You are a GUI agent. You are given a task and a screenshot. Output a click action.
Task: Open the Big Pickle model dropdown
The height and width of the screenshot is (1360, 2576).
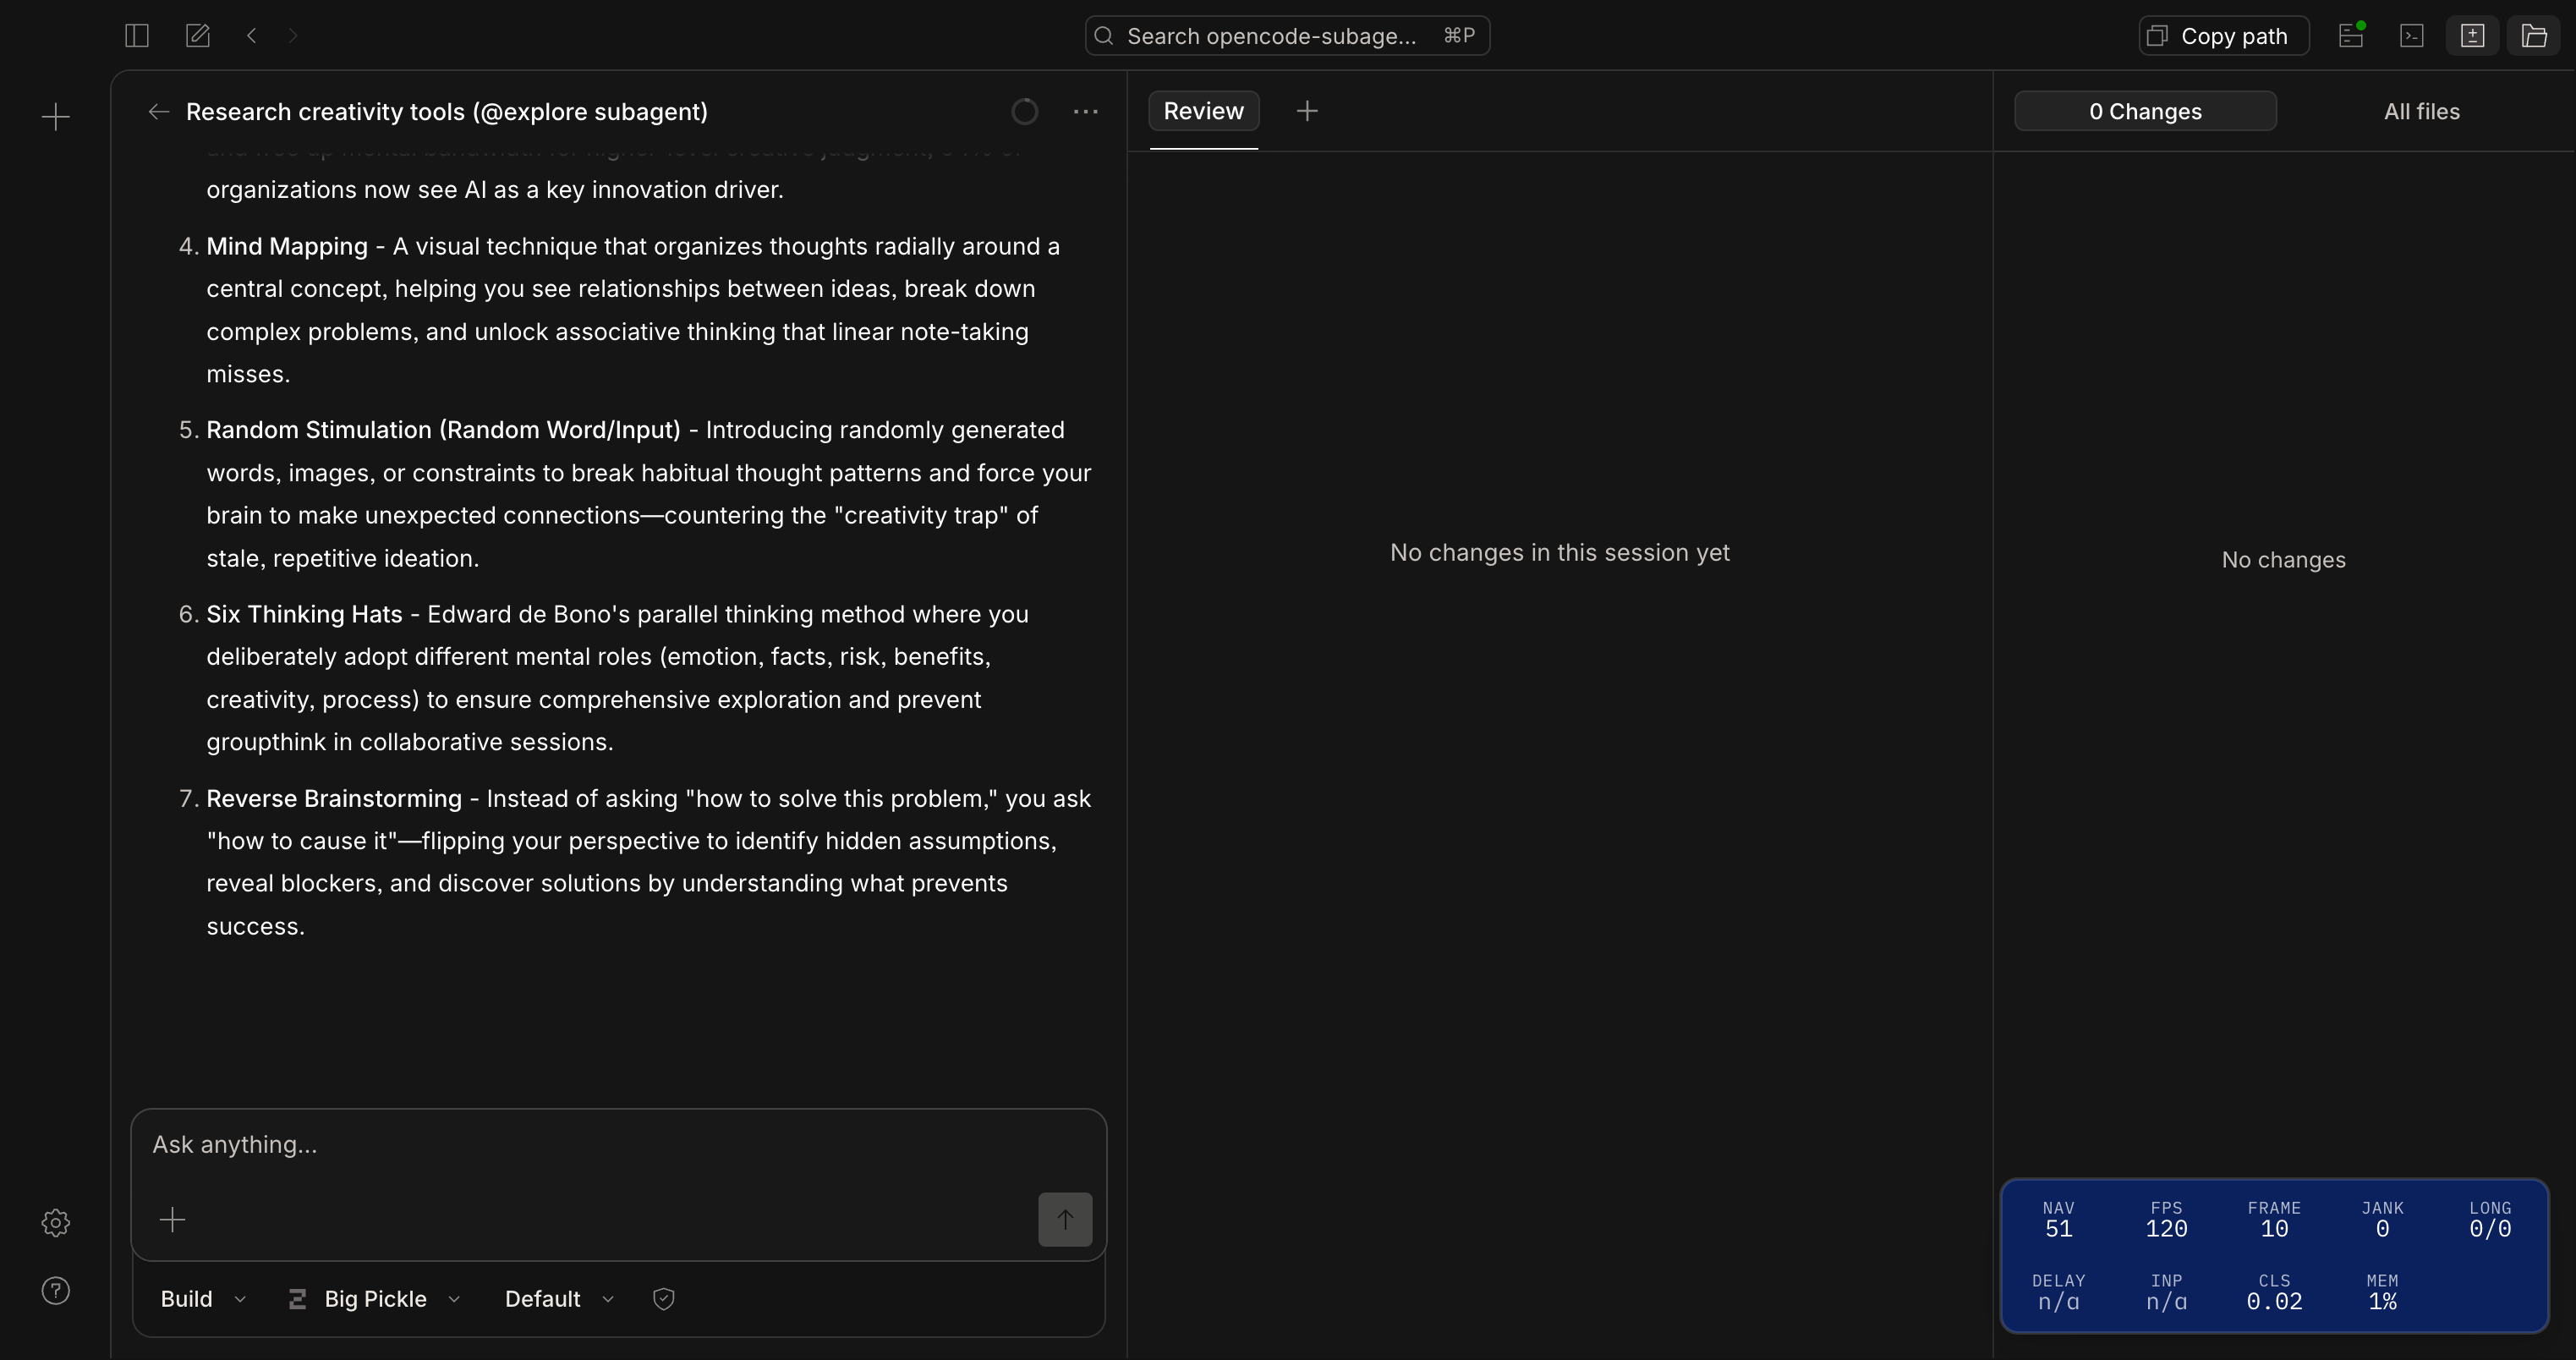point(375,1299)
